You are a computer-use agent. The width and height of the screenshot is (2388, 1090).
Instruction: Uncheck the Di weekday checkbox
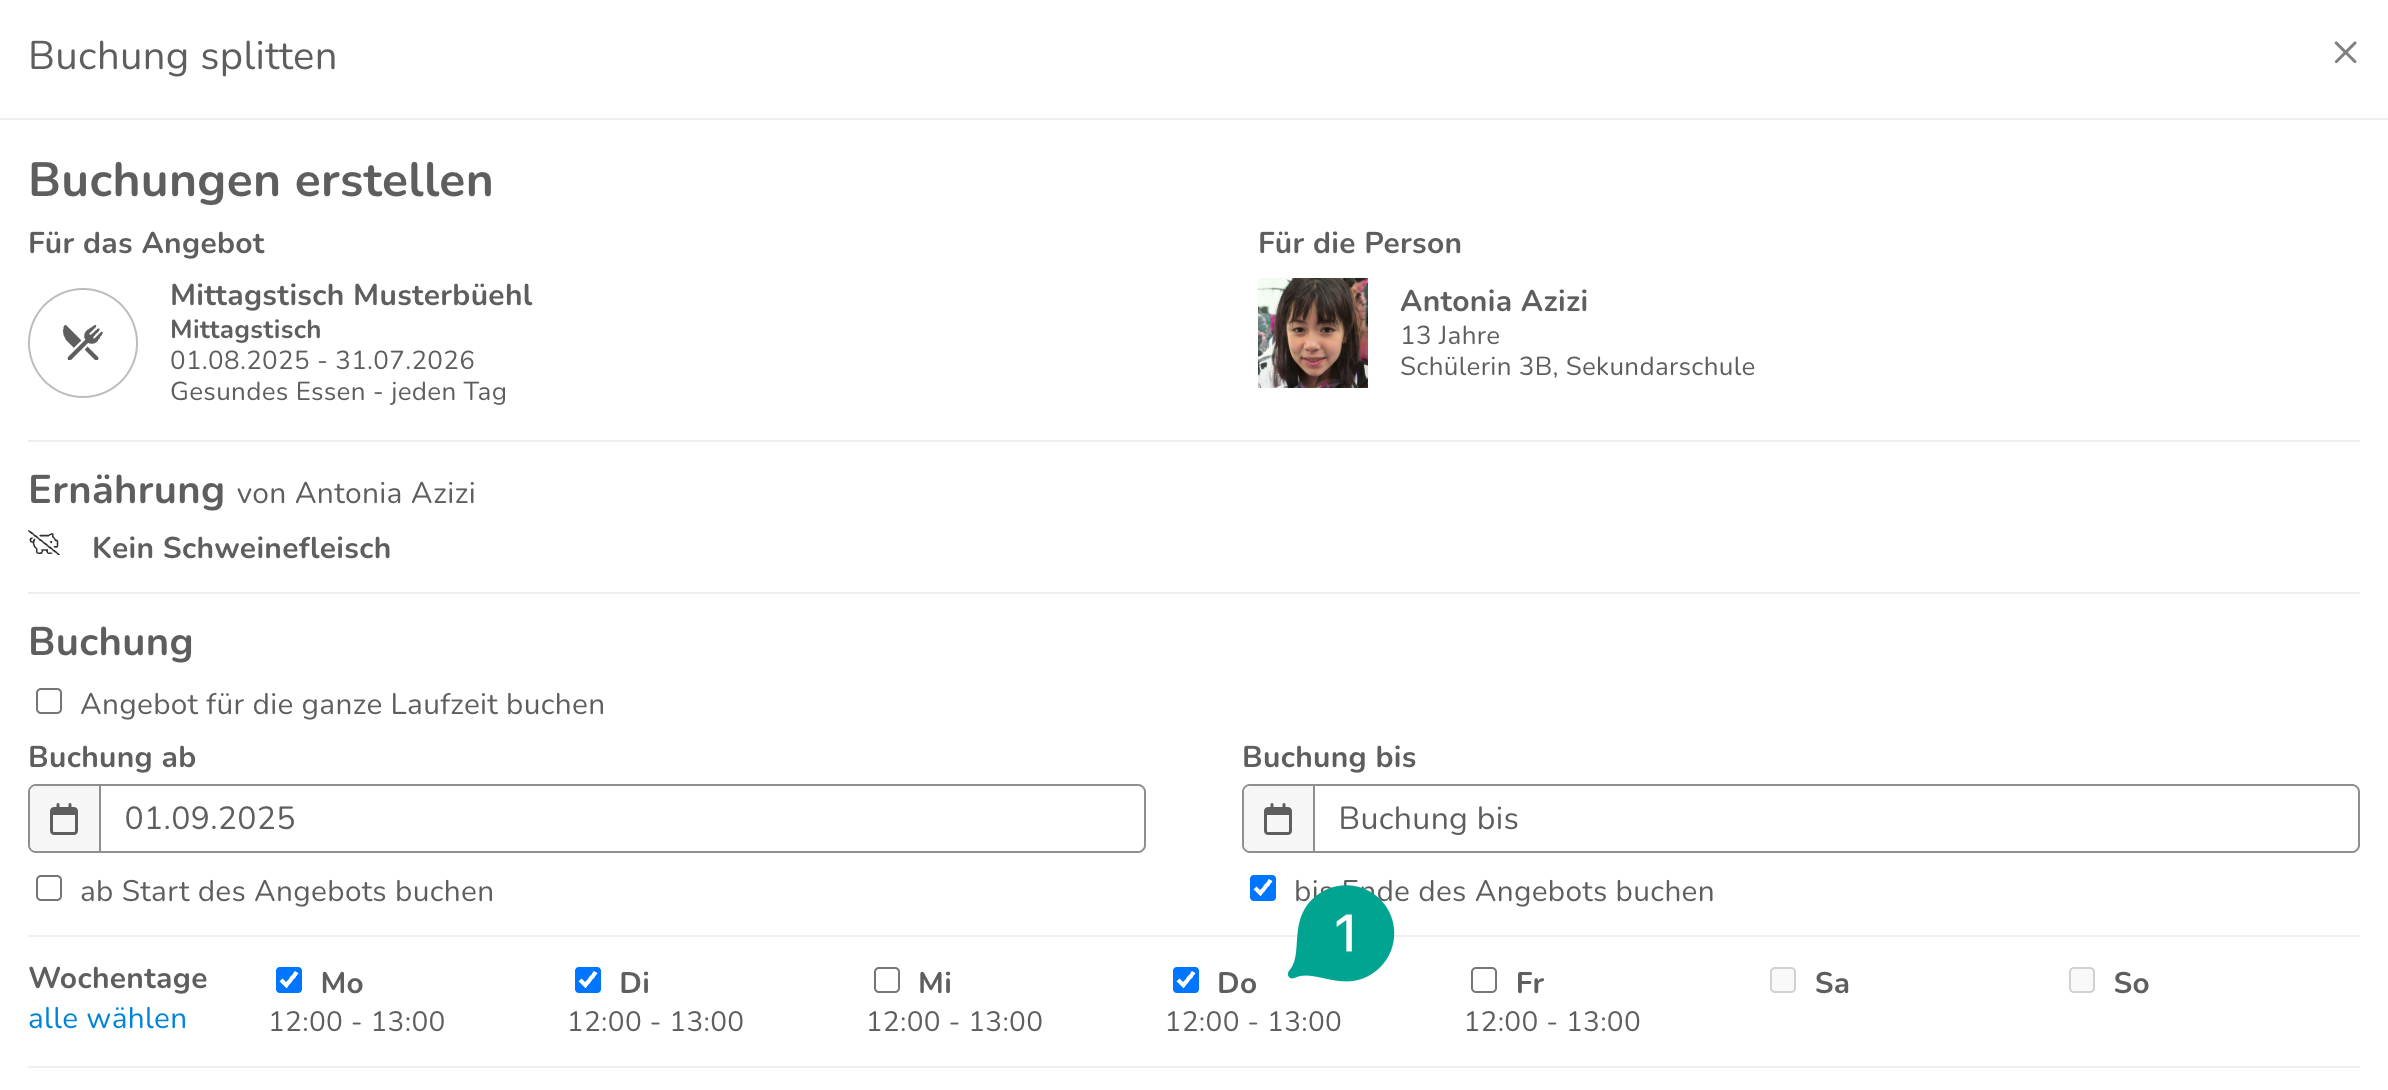[588, 980]
